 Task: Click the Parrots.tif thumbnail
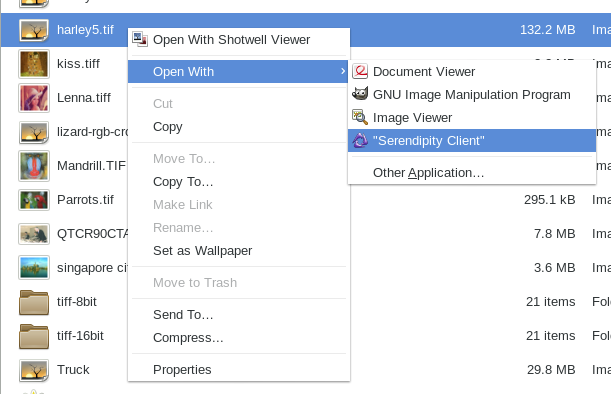[x=34, y=200]
